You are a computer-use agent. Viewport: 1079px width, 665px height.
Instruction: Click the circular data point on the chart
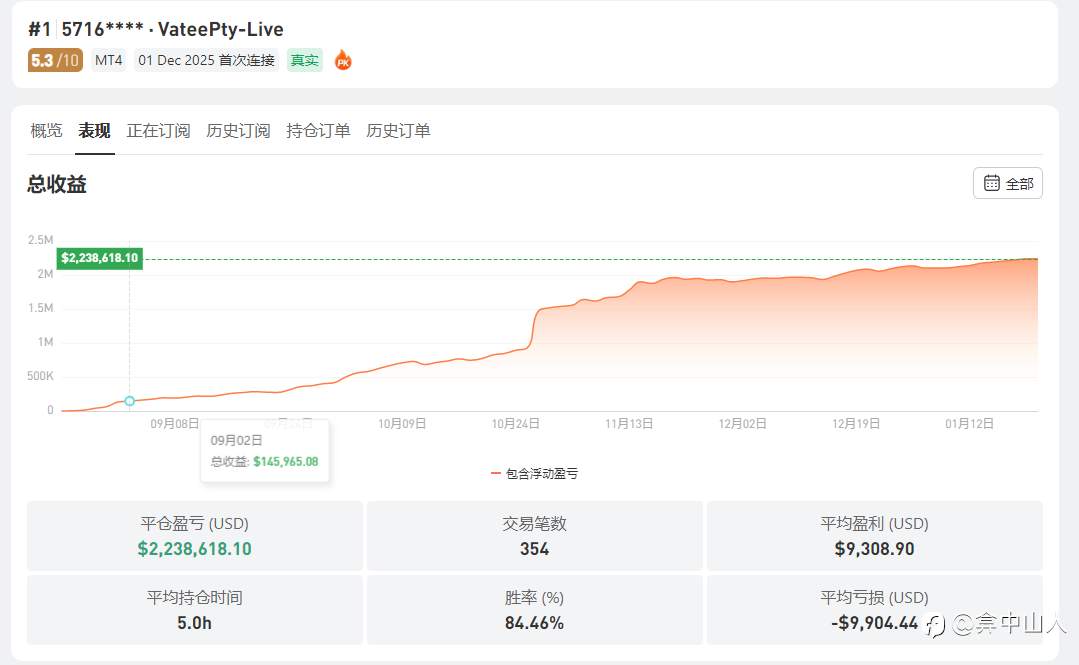pos(129,401)
